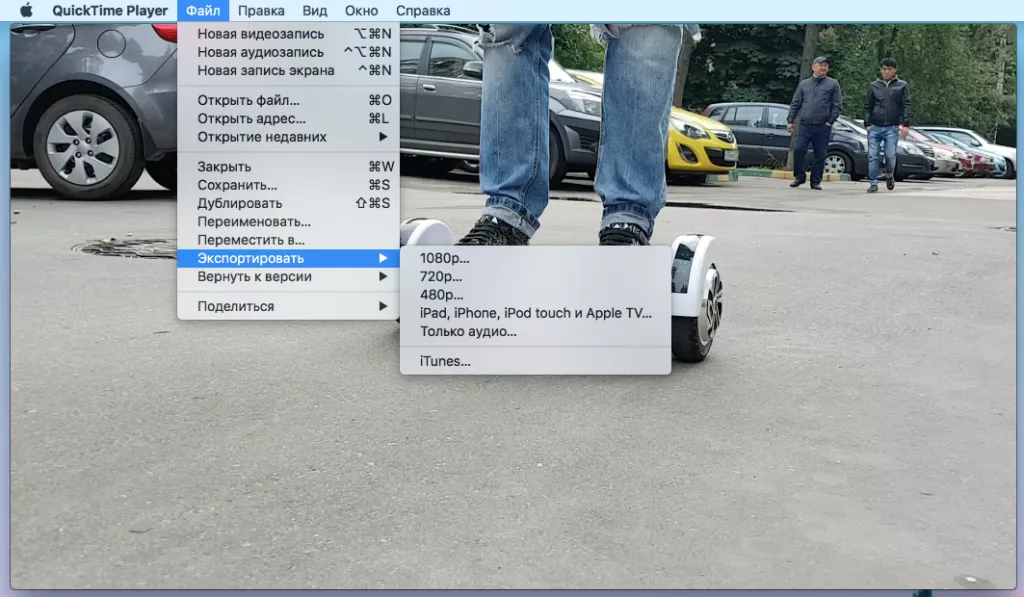The image size is (1024, 597).
Task: Start Новая запись экрана
Action: click(265, 70)
